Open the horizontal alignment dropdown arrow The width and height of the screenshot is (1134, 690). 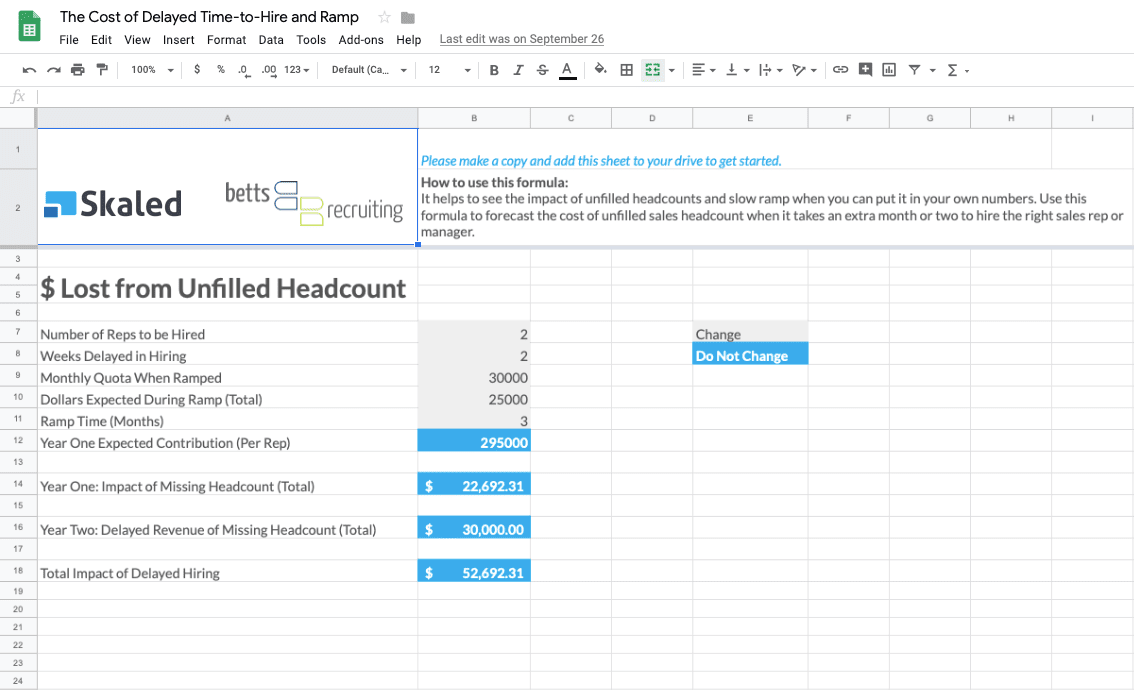point(712,70)
